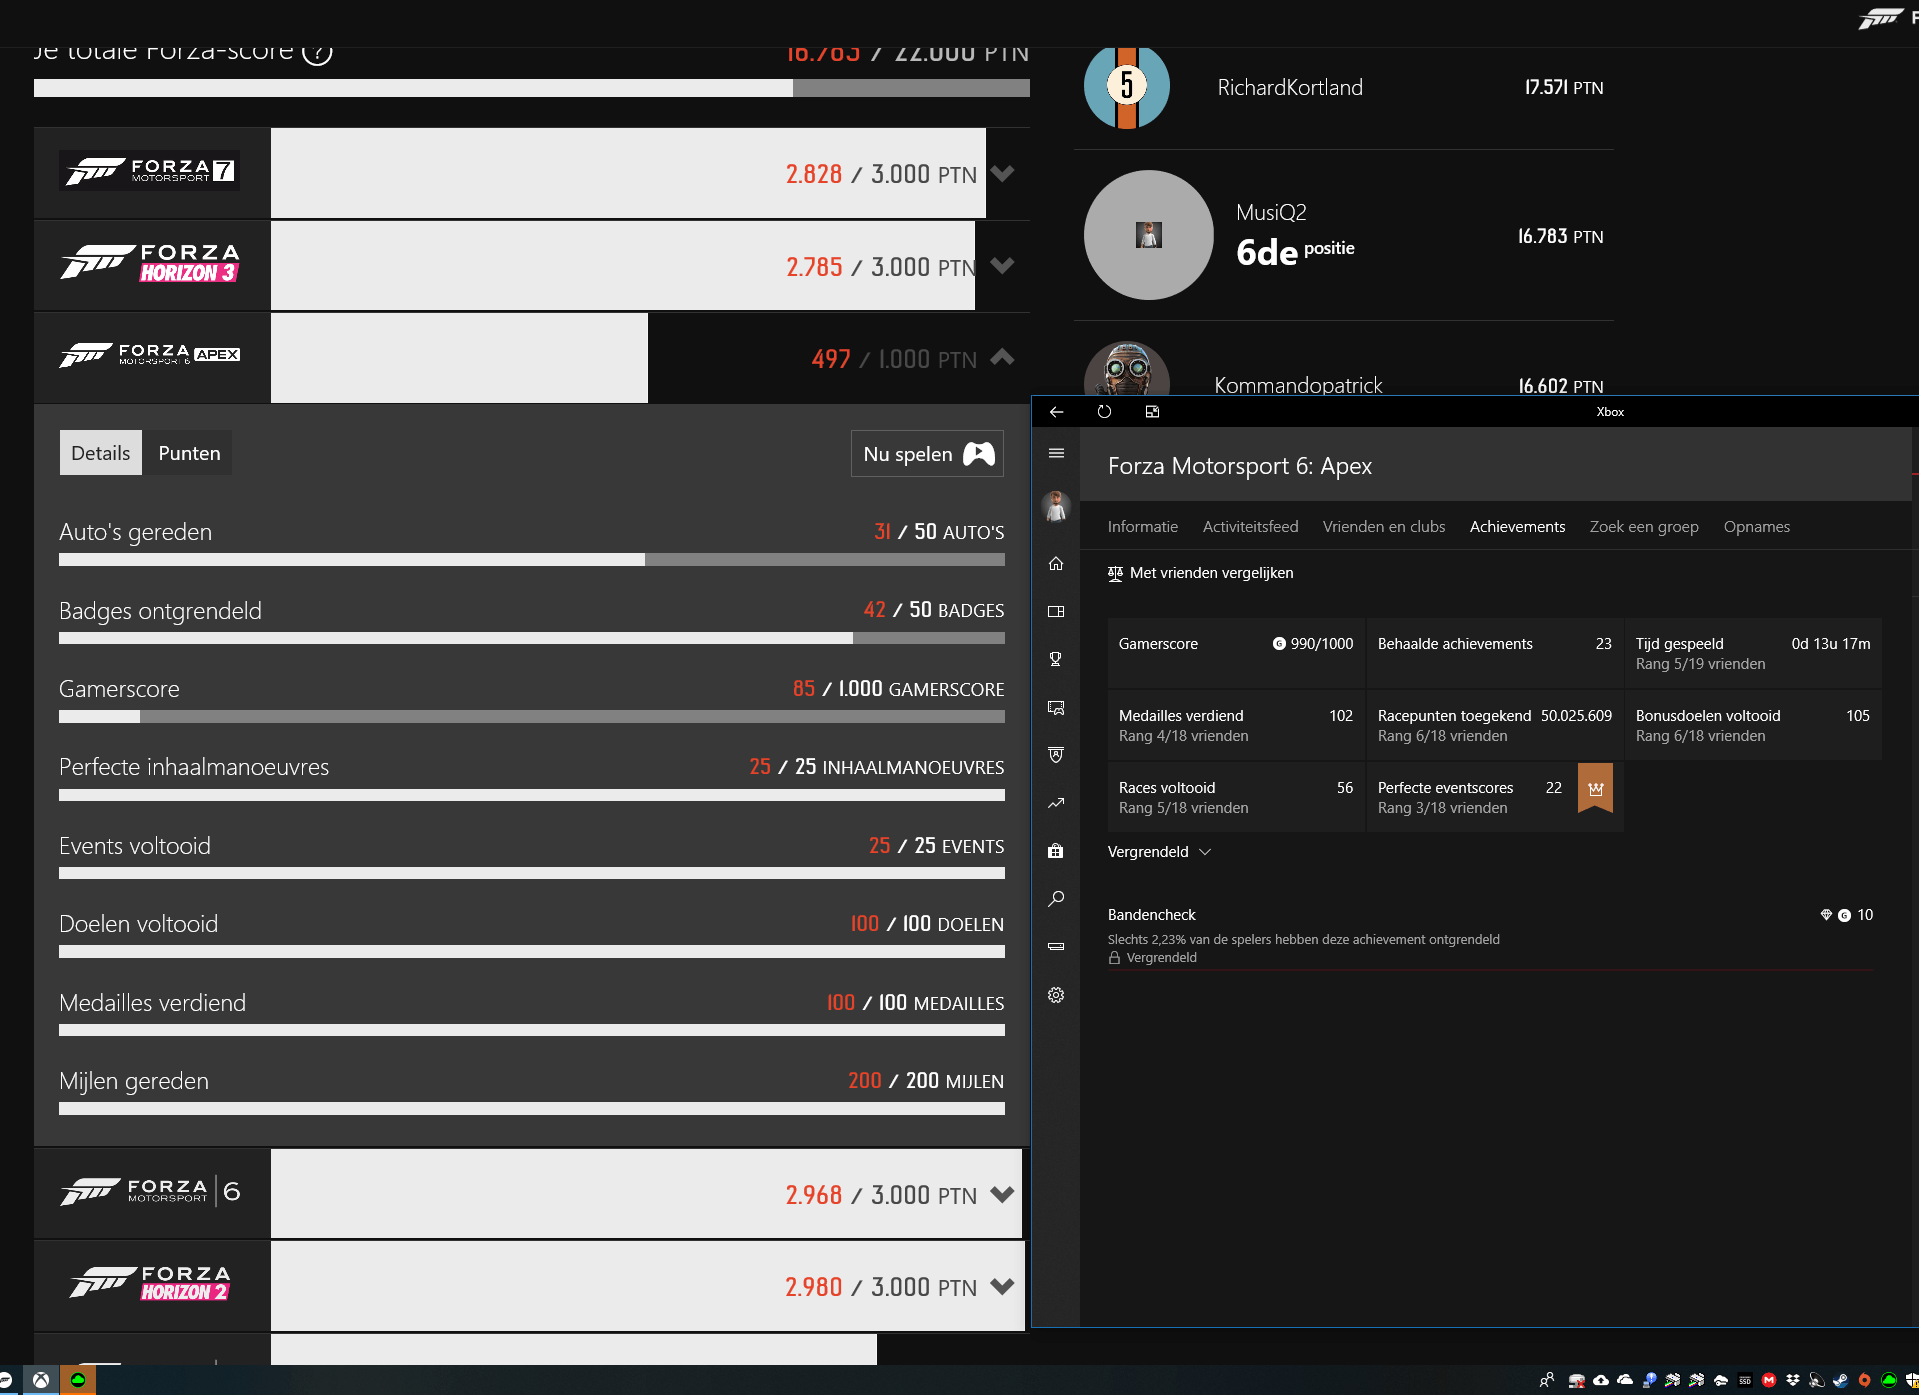Open the Informatie tab
Screen dimensions: 1919x1395
pyautogui.click(x=1143, y=527)
